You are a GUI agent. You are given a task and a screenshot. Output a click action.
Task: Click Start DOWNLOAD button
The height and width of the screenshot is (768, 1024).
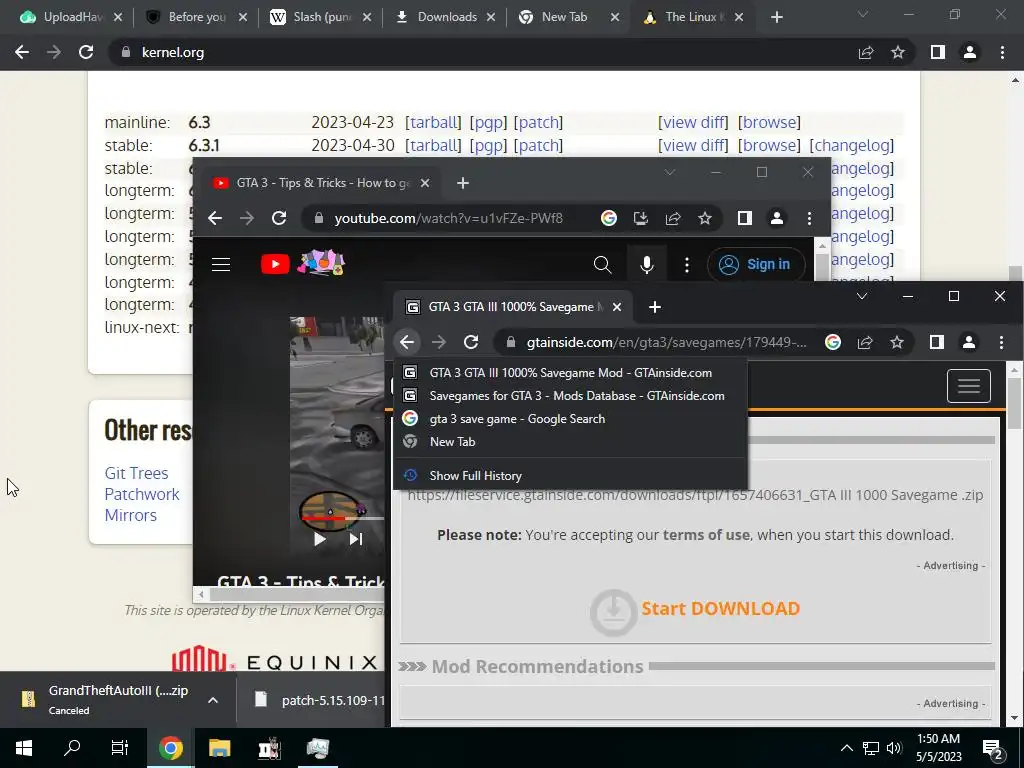point(695,611)
